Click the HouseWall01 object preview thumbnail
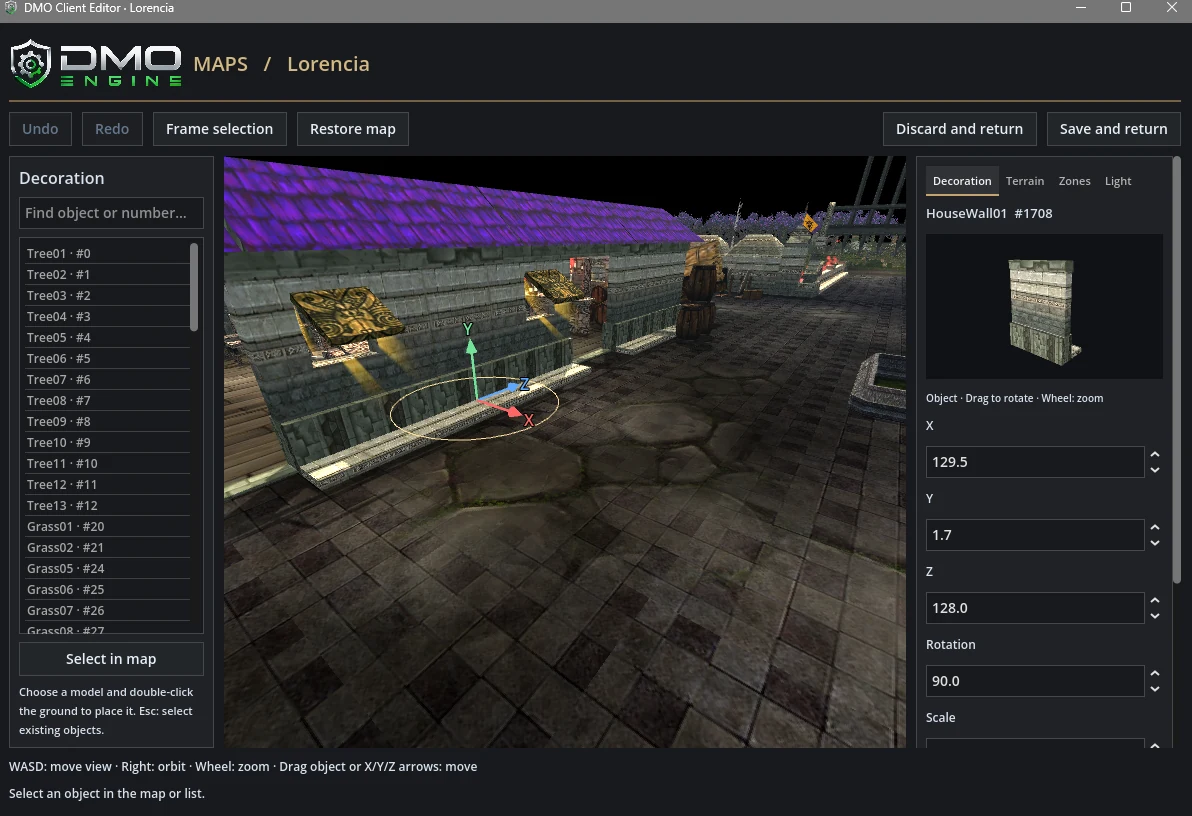This screenshot has height=816, width=1192. [1045, 306]
